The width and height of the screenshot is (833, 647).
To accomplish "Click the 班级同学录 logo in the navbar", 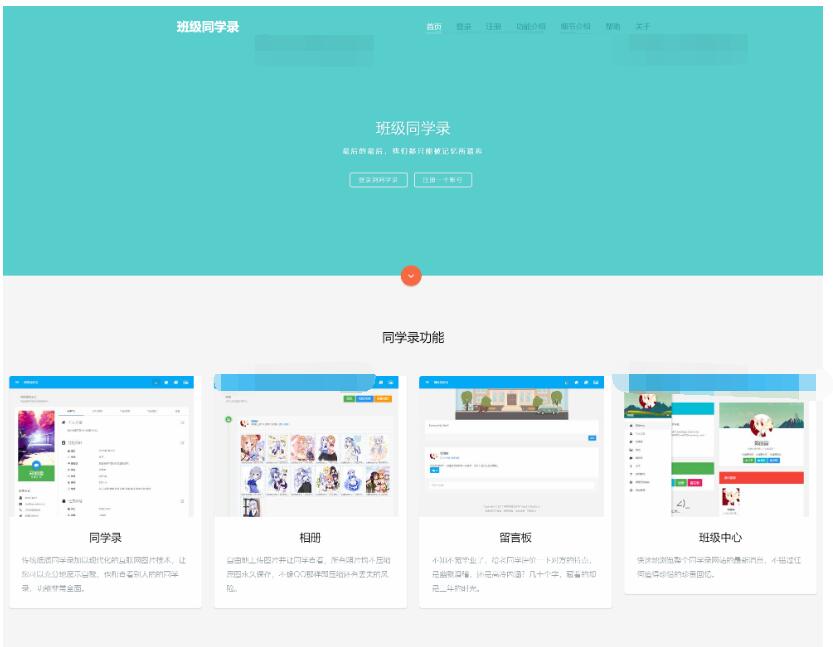I will coord(208,27).
